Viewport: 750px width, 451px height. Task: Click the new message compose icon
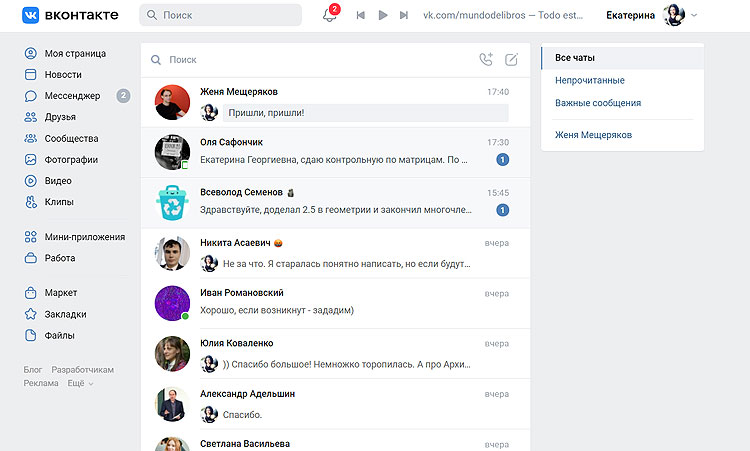(x=512, y=60)
